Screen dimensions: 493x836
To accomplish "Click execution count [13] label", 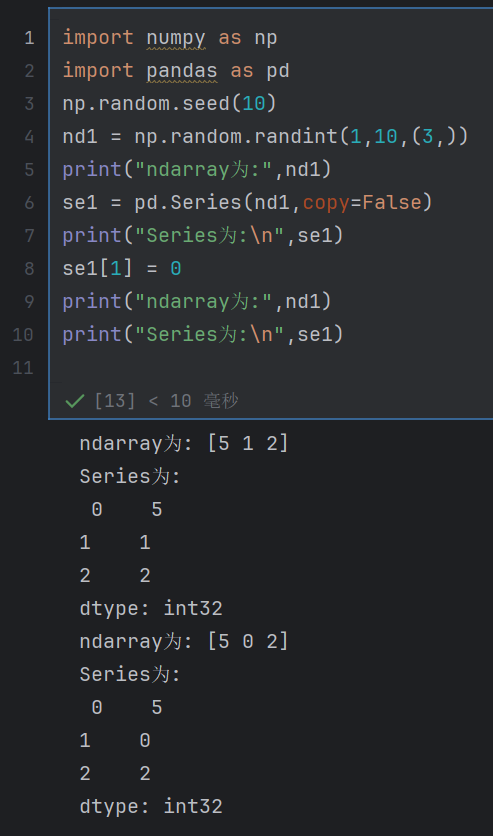I will (x=115, y=401).
